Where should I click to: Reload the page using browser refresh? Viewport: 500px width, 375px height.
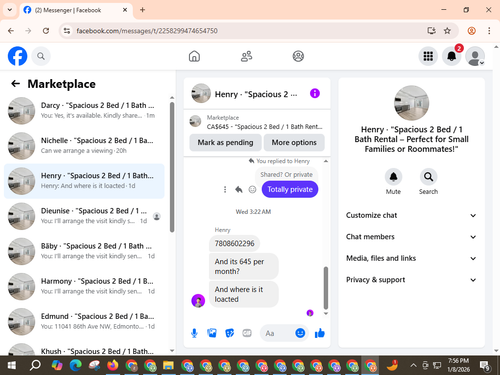(x=46, y=31)
